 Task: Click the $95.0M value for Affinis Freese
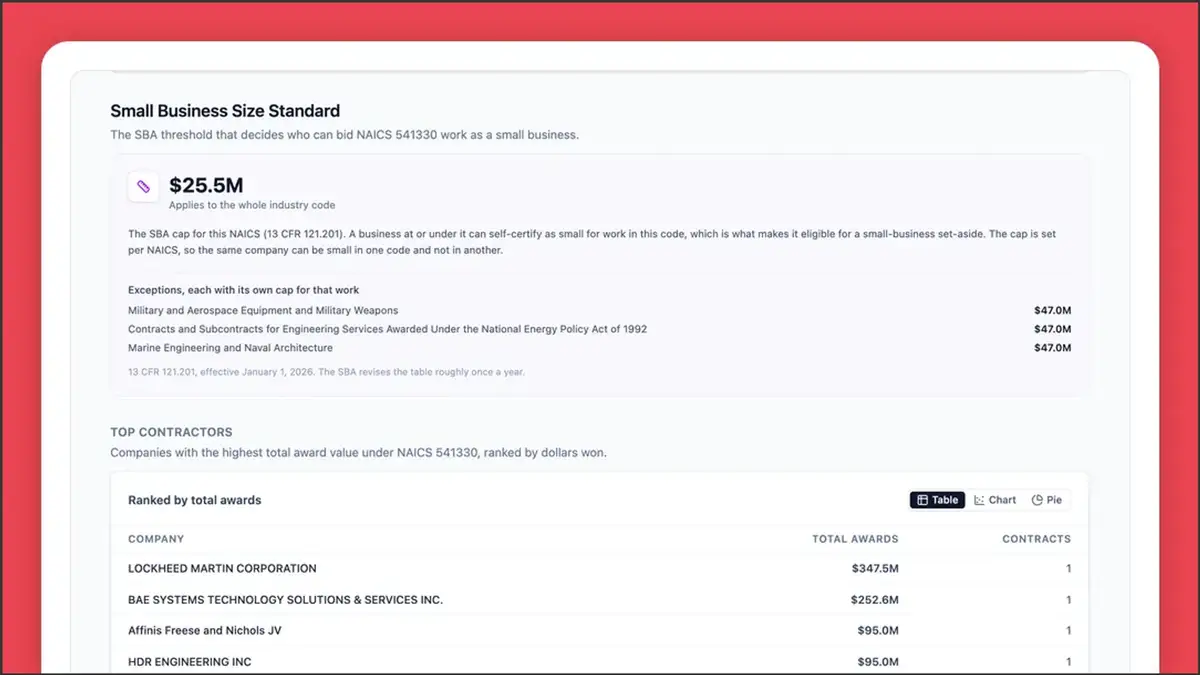(x=878, y=631)
